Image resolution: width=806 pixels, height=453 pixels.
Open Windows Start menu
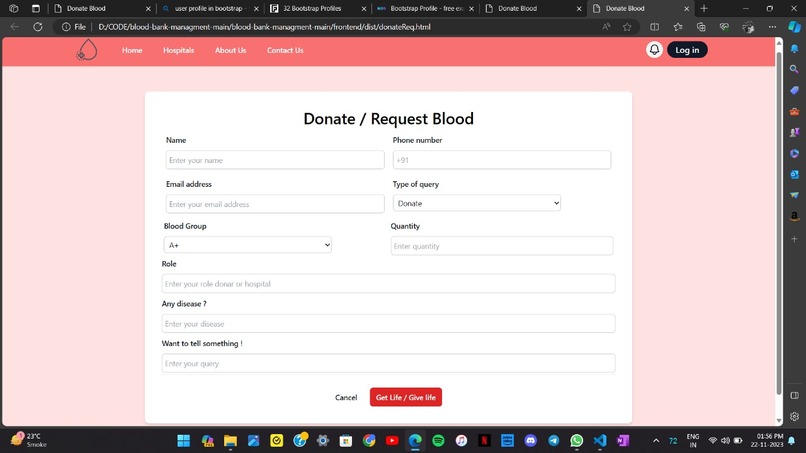click(x=184, y=441)
